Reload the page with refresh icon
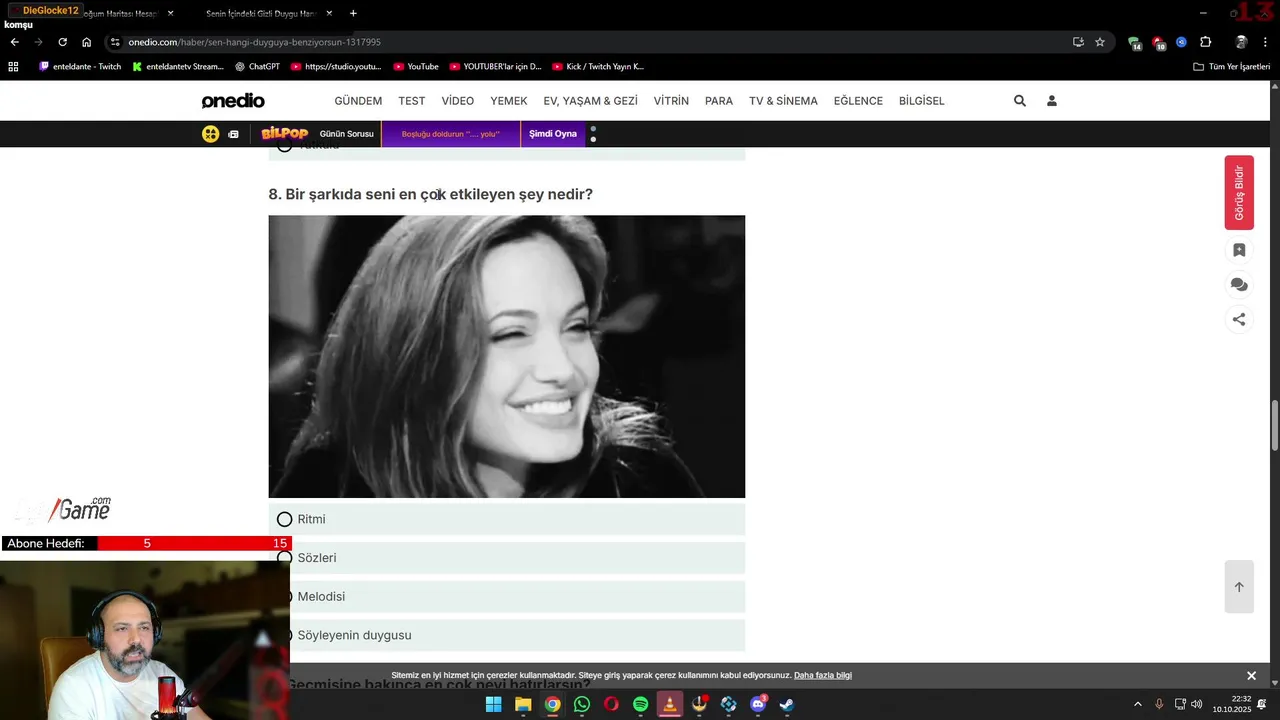The width and height of the screenshot is (1280, 720). point(62,42)
